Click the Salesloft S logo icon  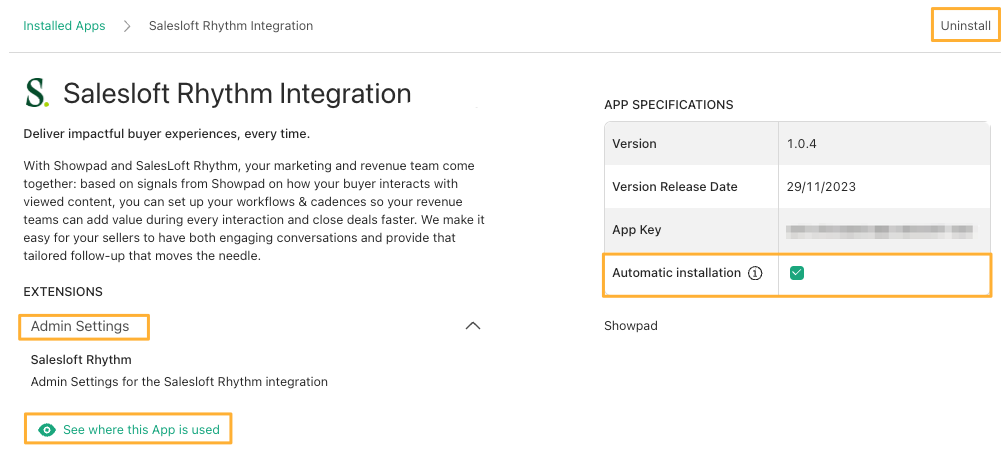click(x=36, y=93)
